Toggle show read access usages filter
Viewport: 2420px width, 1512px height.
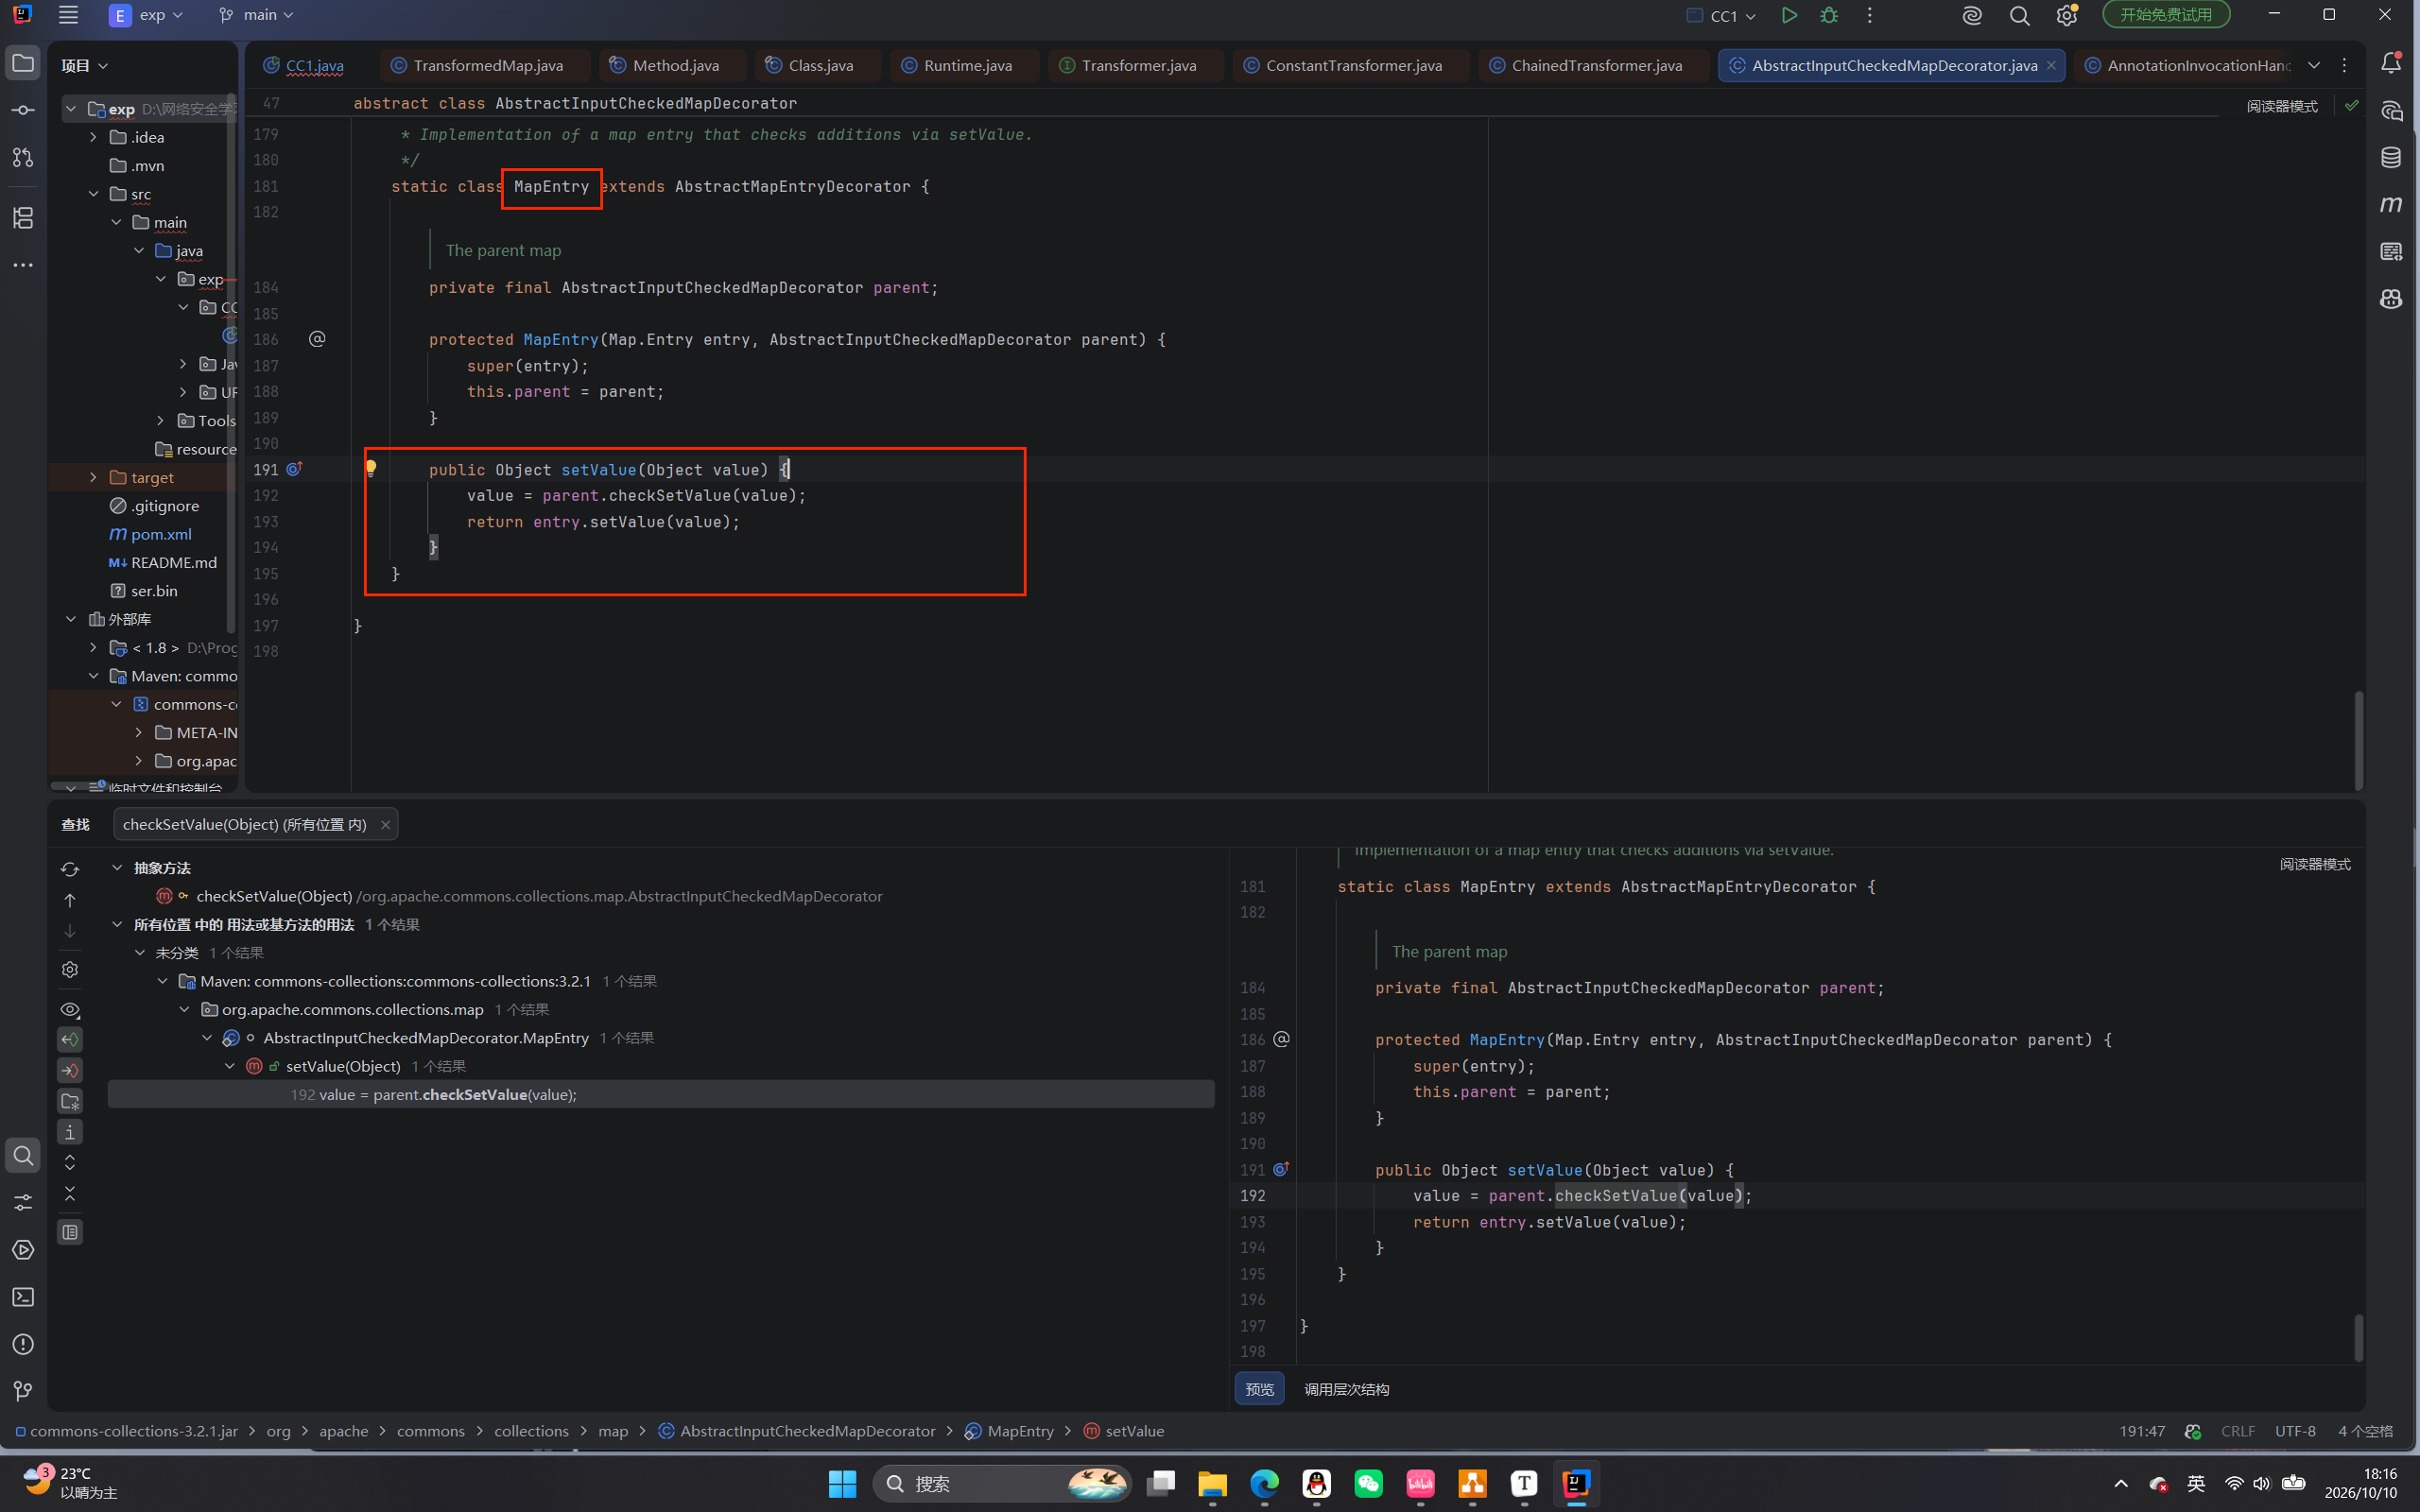[70, 1040]
